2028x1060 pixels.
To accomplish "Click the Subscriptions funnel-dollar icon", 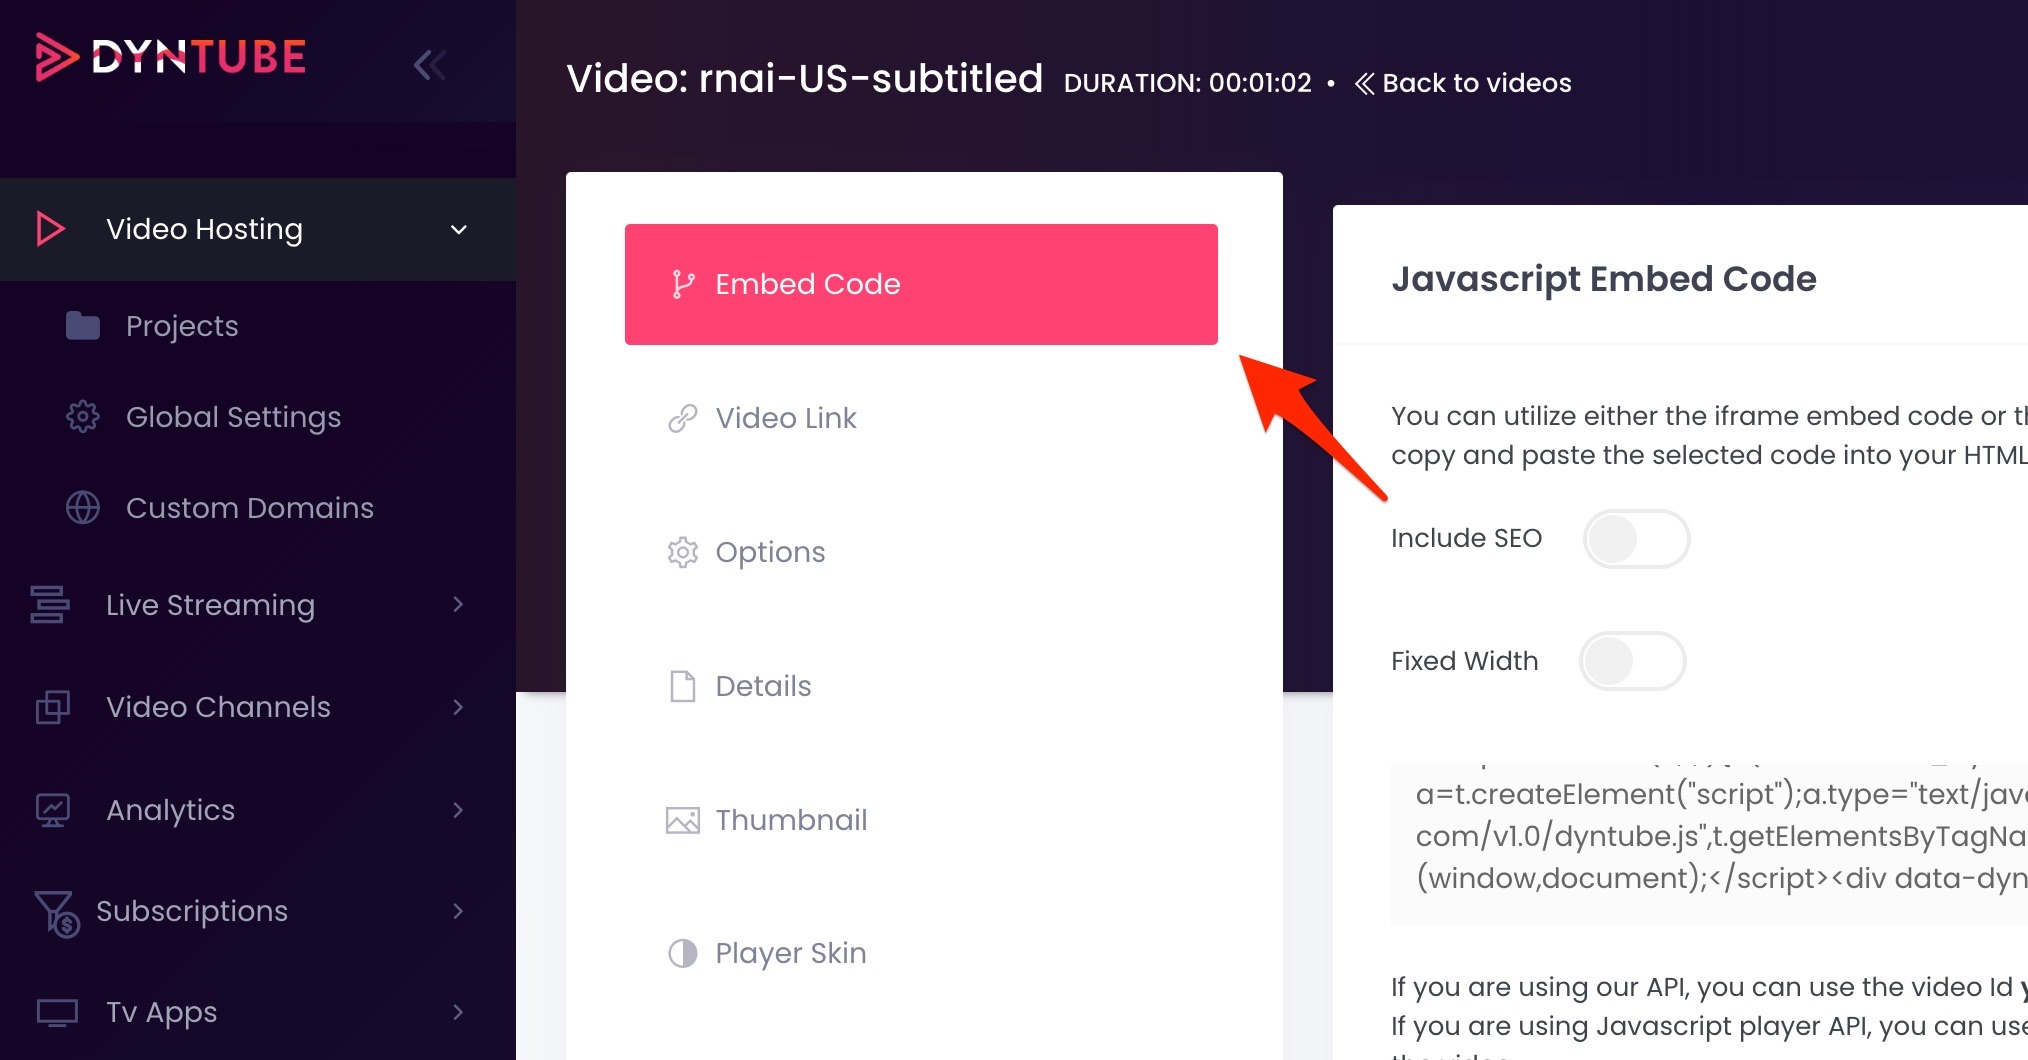I will coord(57,913).
